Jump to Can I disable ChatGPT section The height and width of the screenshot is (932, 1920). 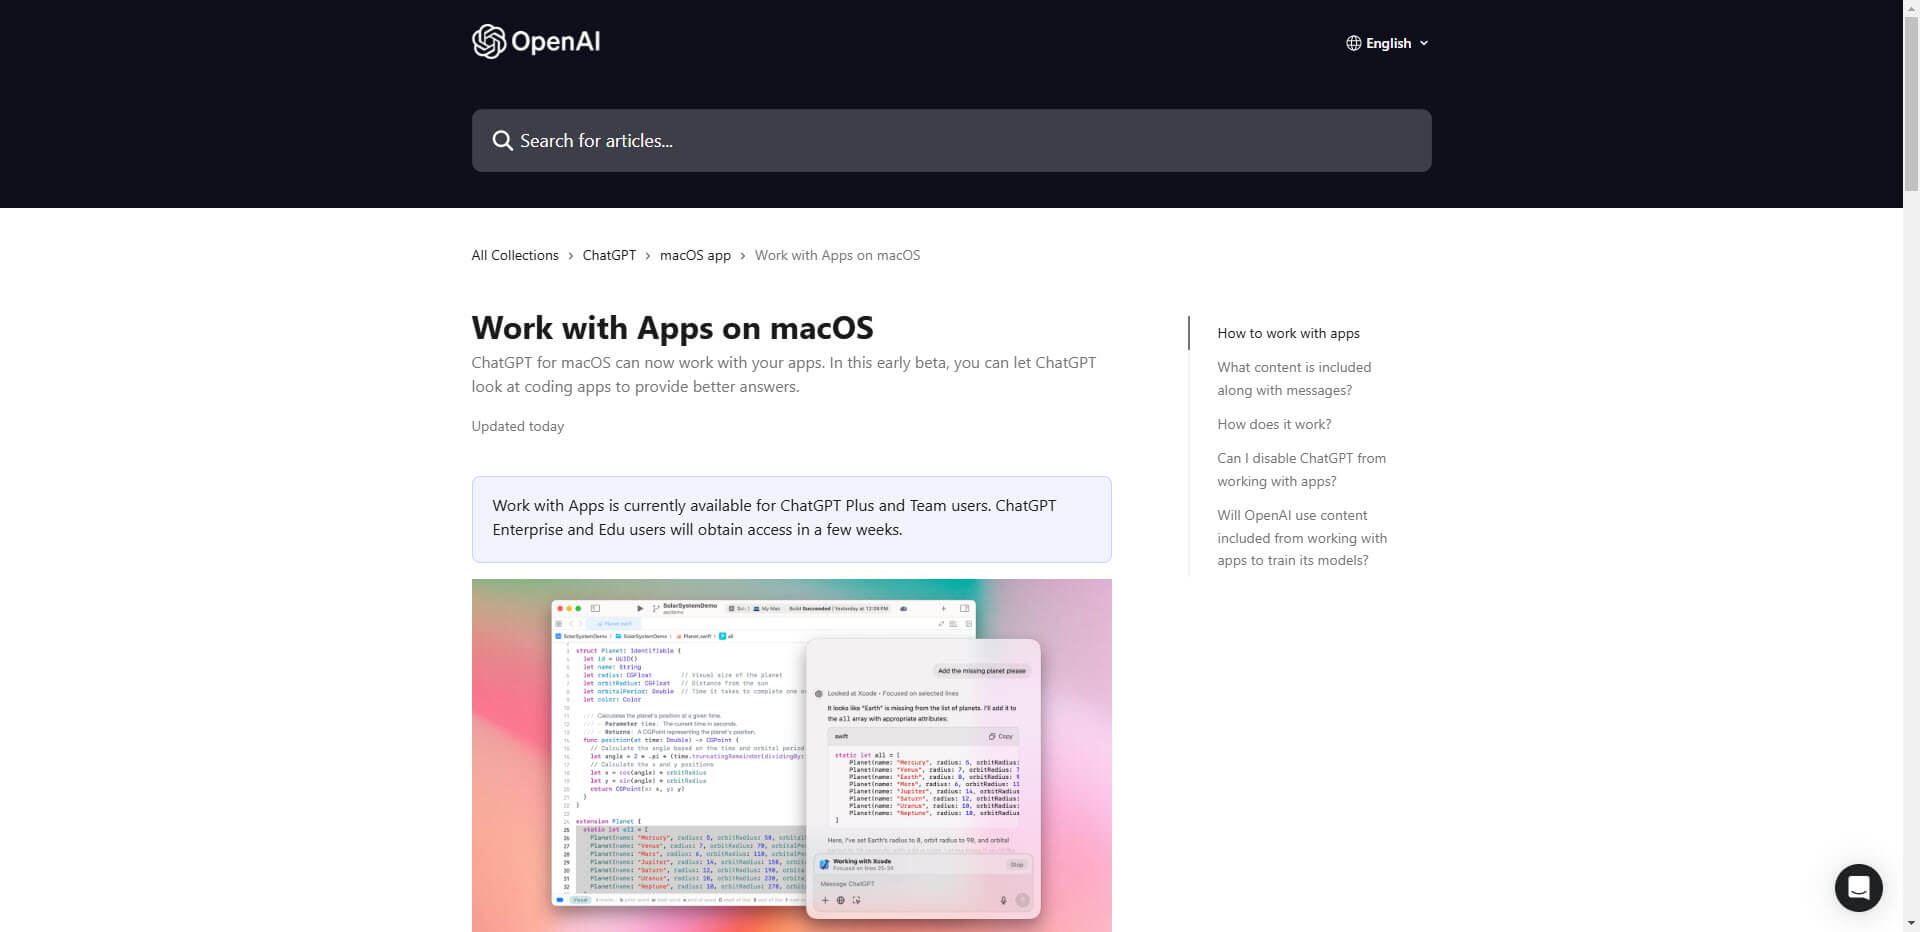[x=1301, y=469]
